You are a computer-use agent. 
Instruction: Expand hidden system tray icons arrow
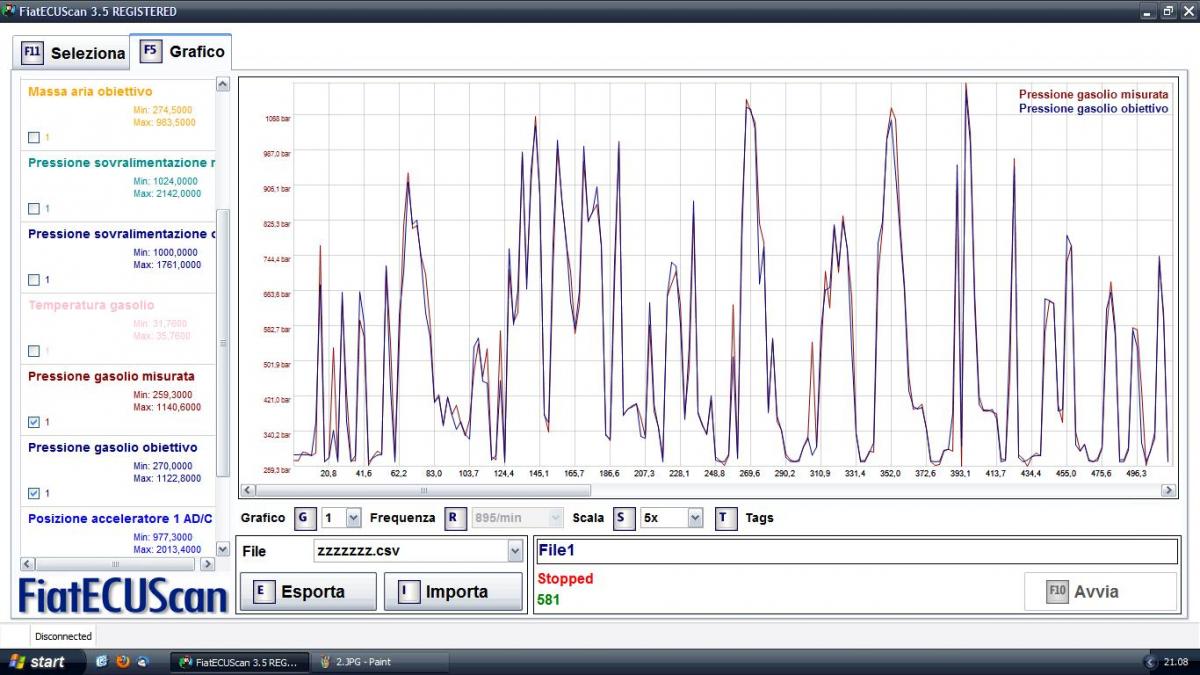click(x=1150, y=662)
